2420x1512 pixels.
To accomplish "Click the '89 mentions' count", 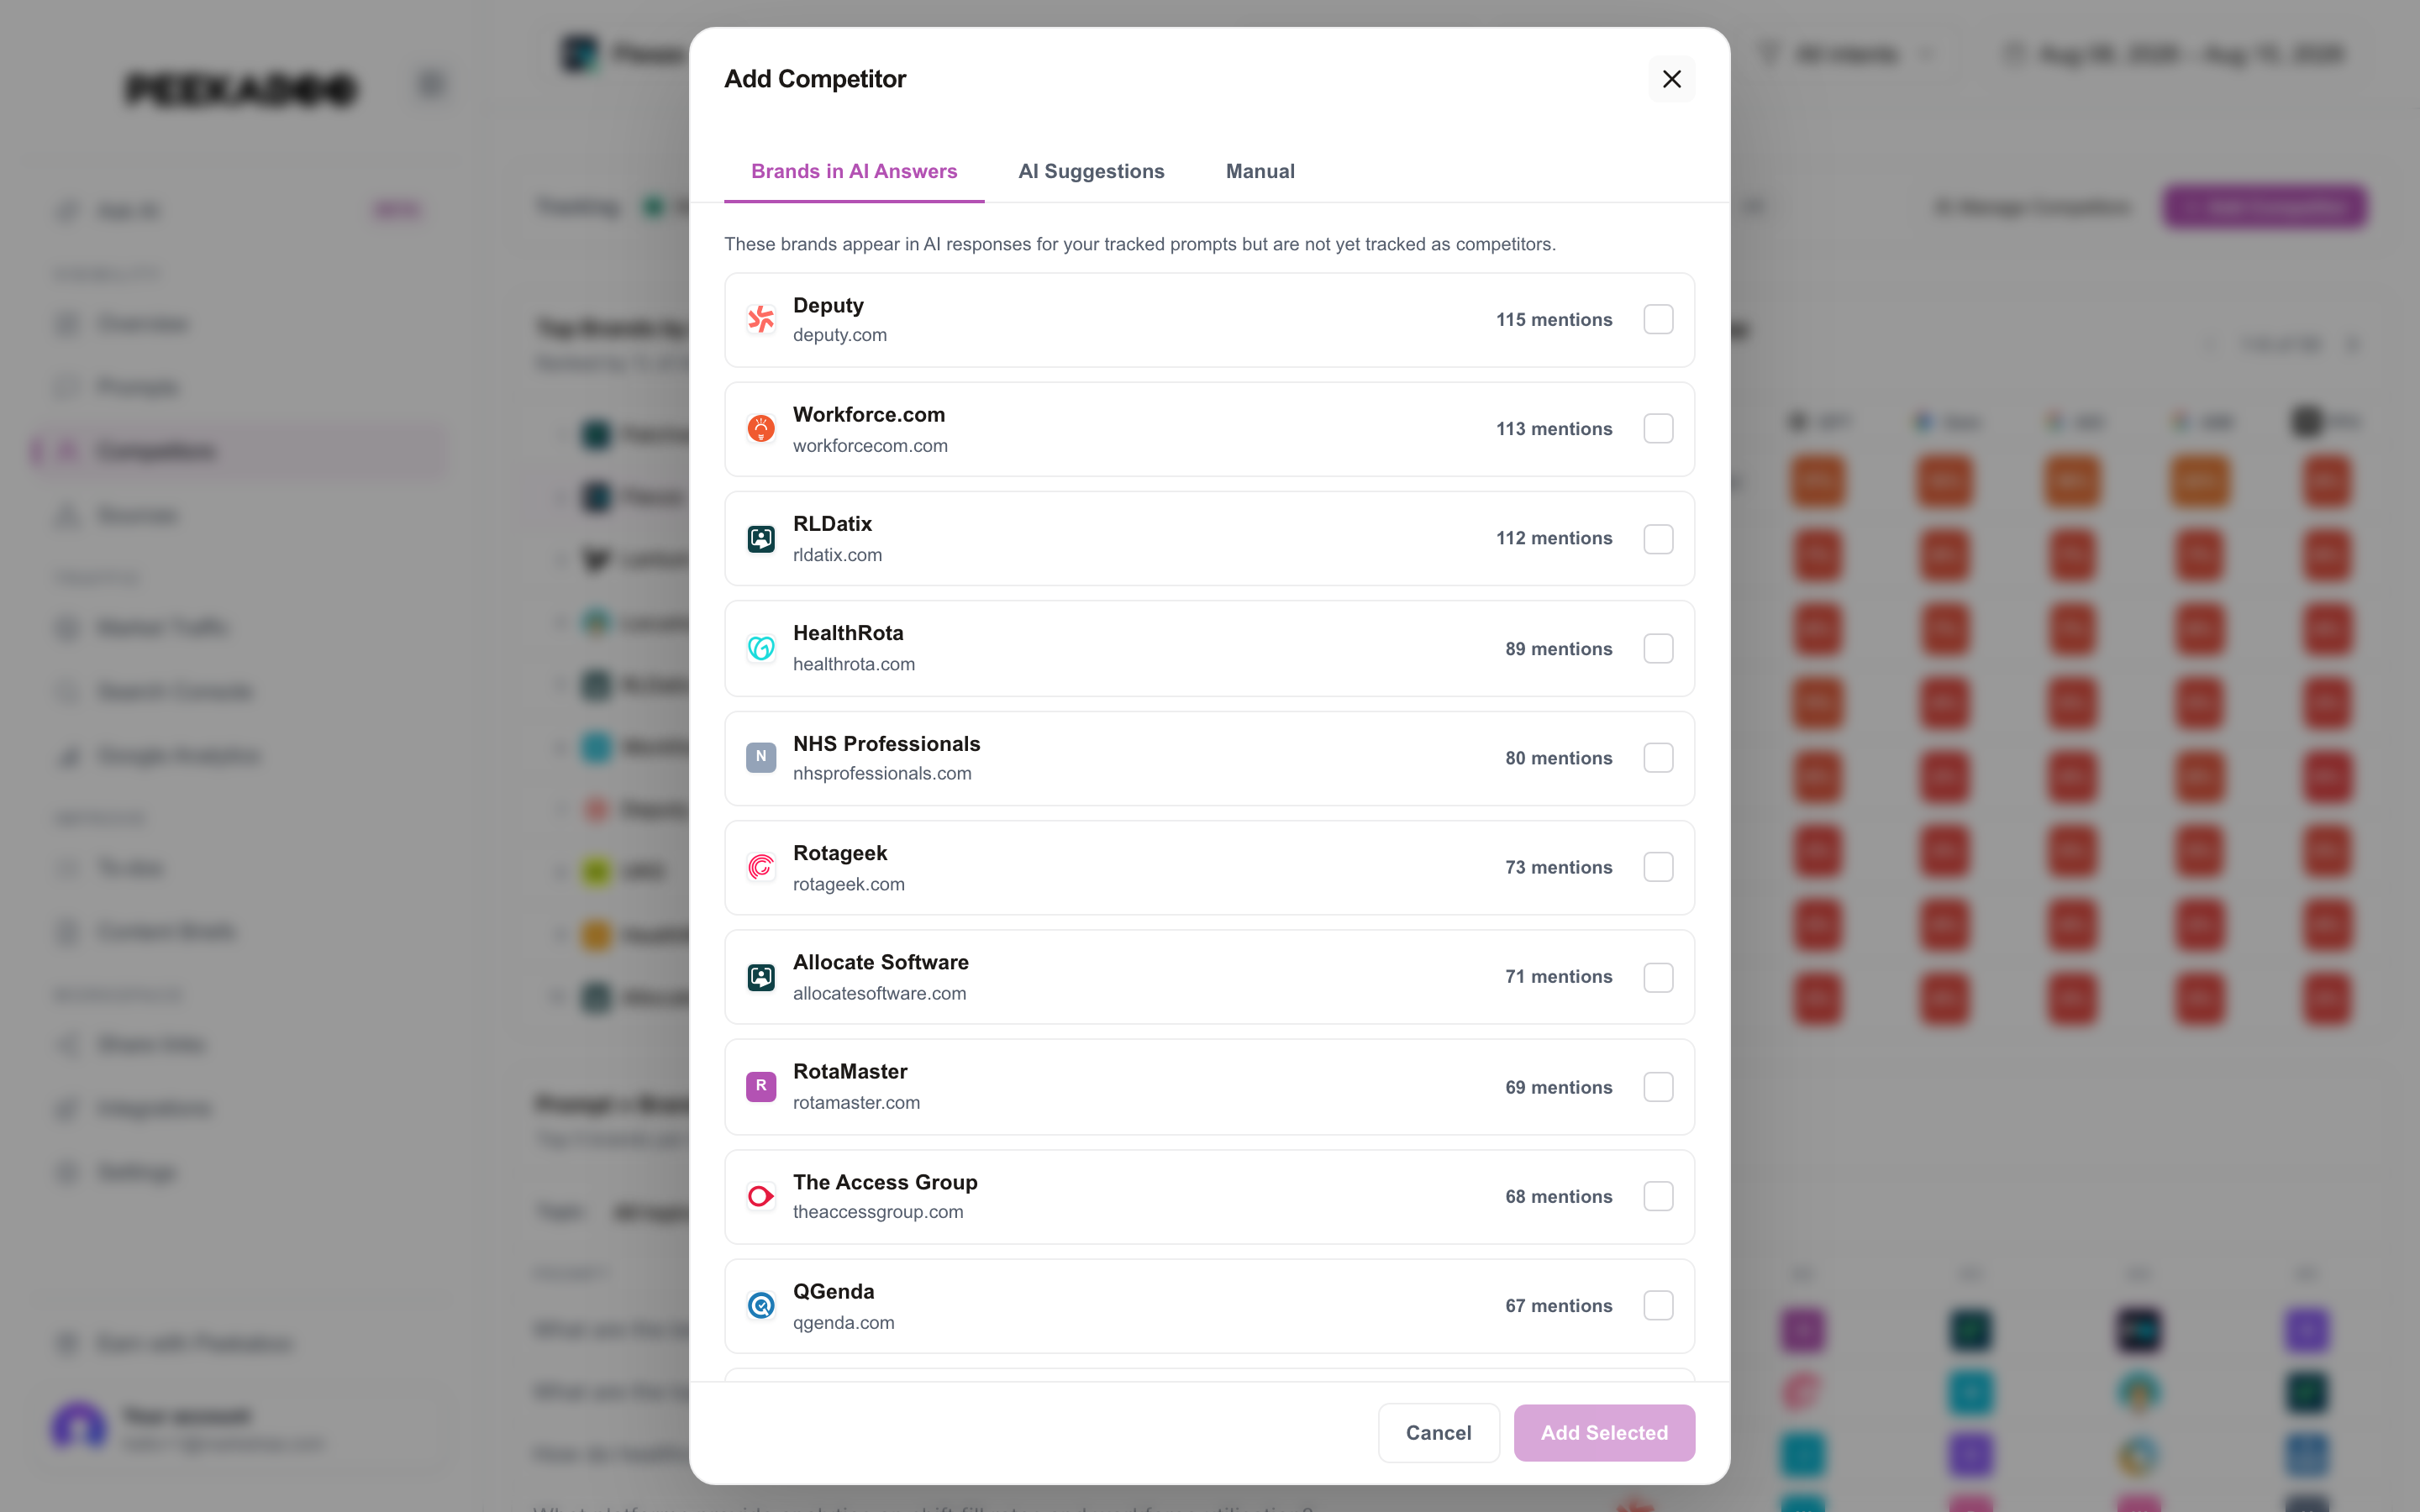I will [x=1559, y=649].
